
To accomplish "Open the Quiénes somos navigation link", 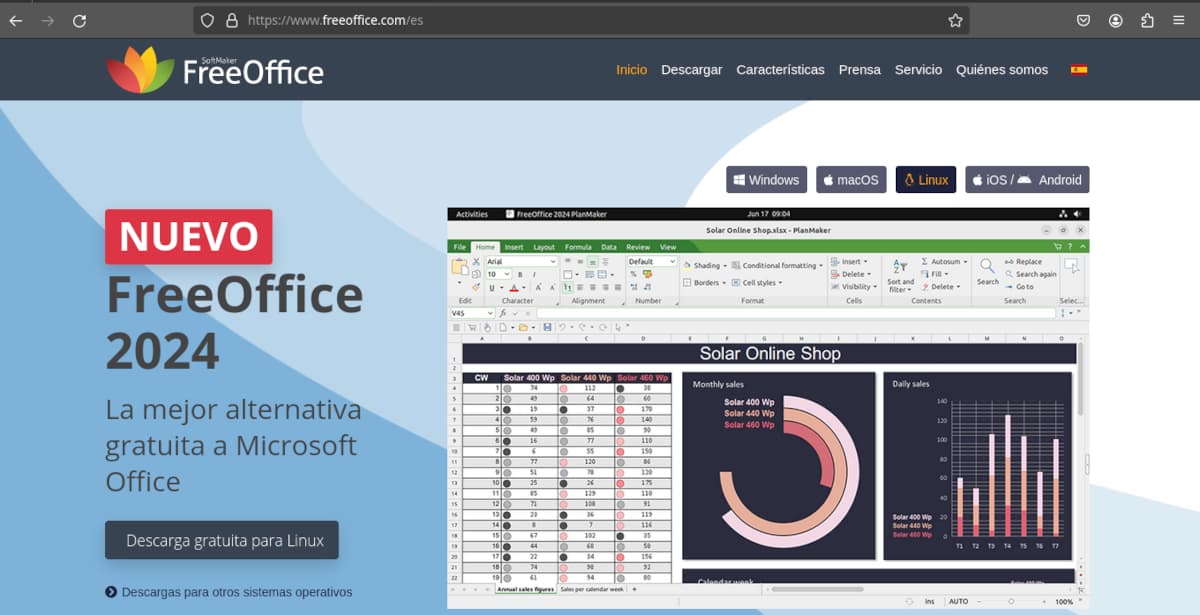I will coord(1002,69).
